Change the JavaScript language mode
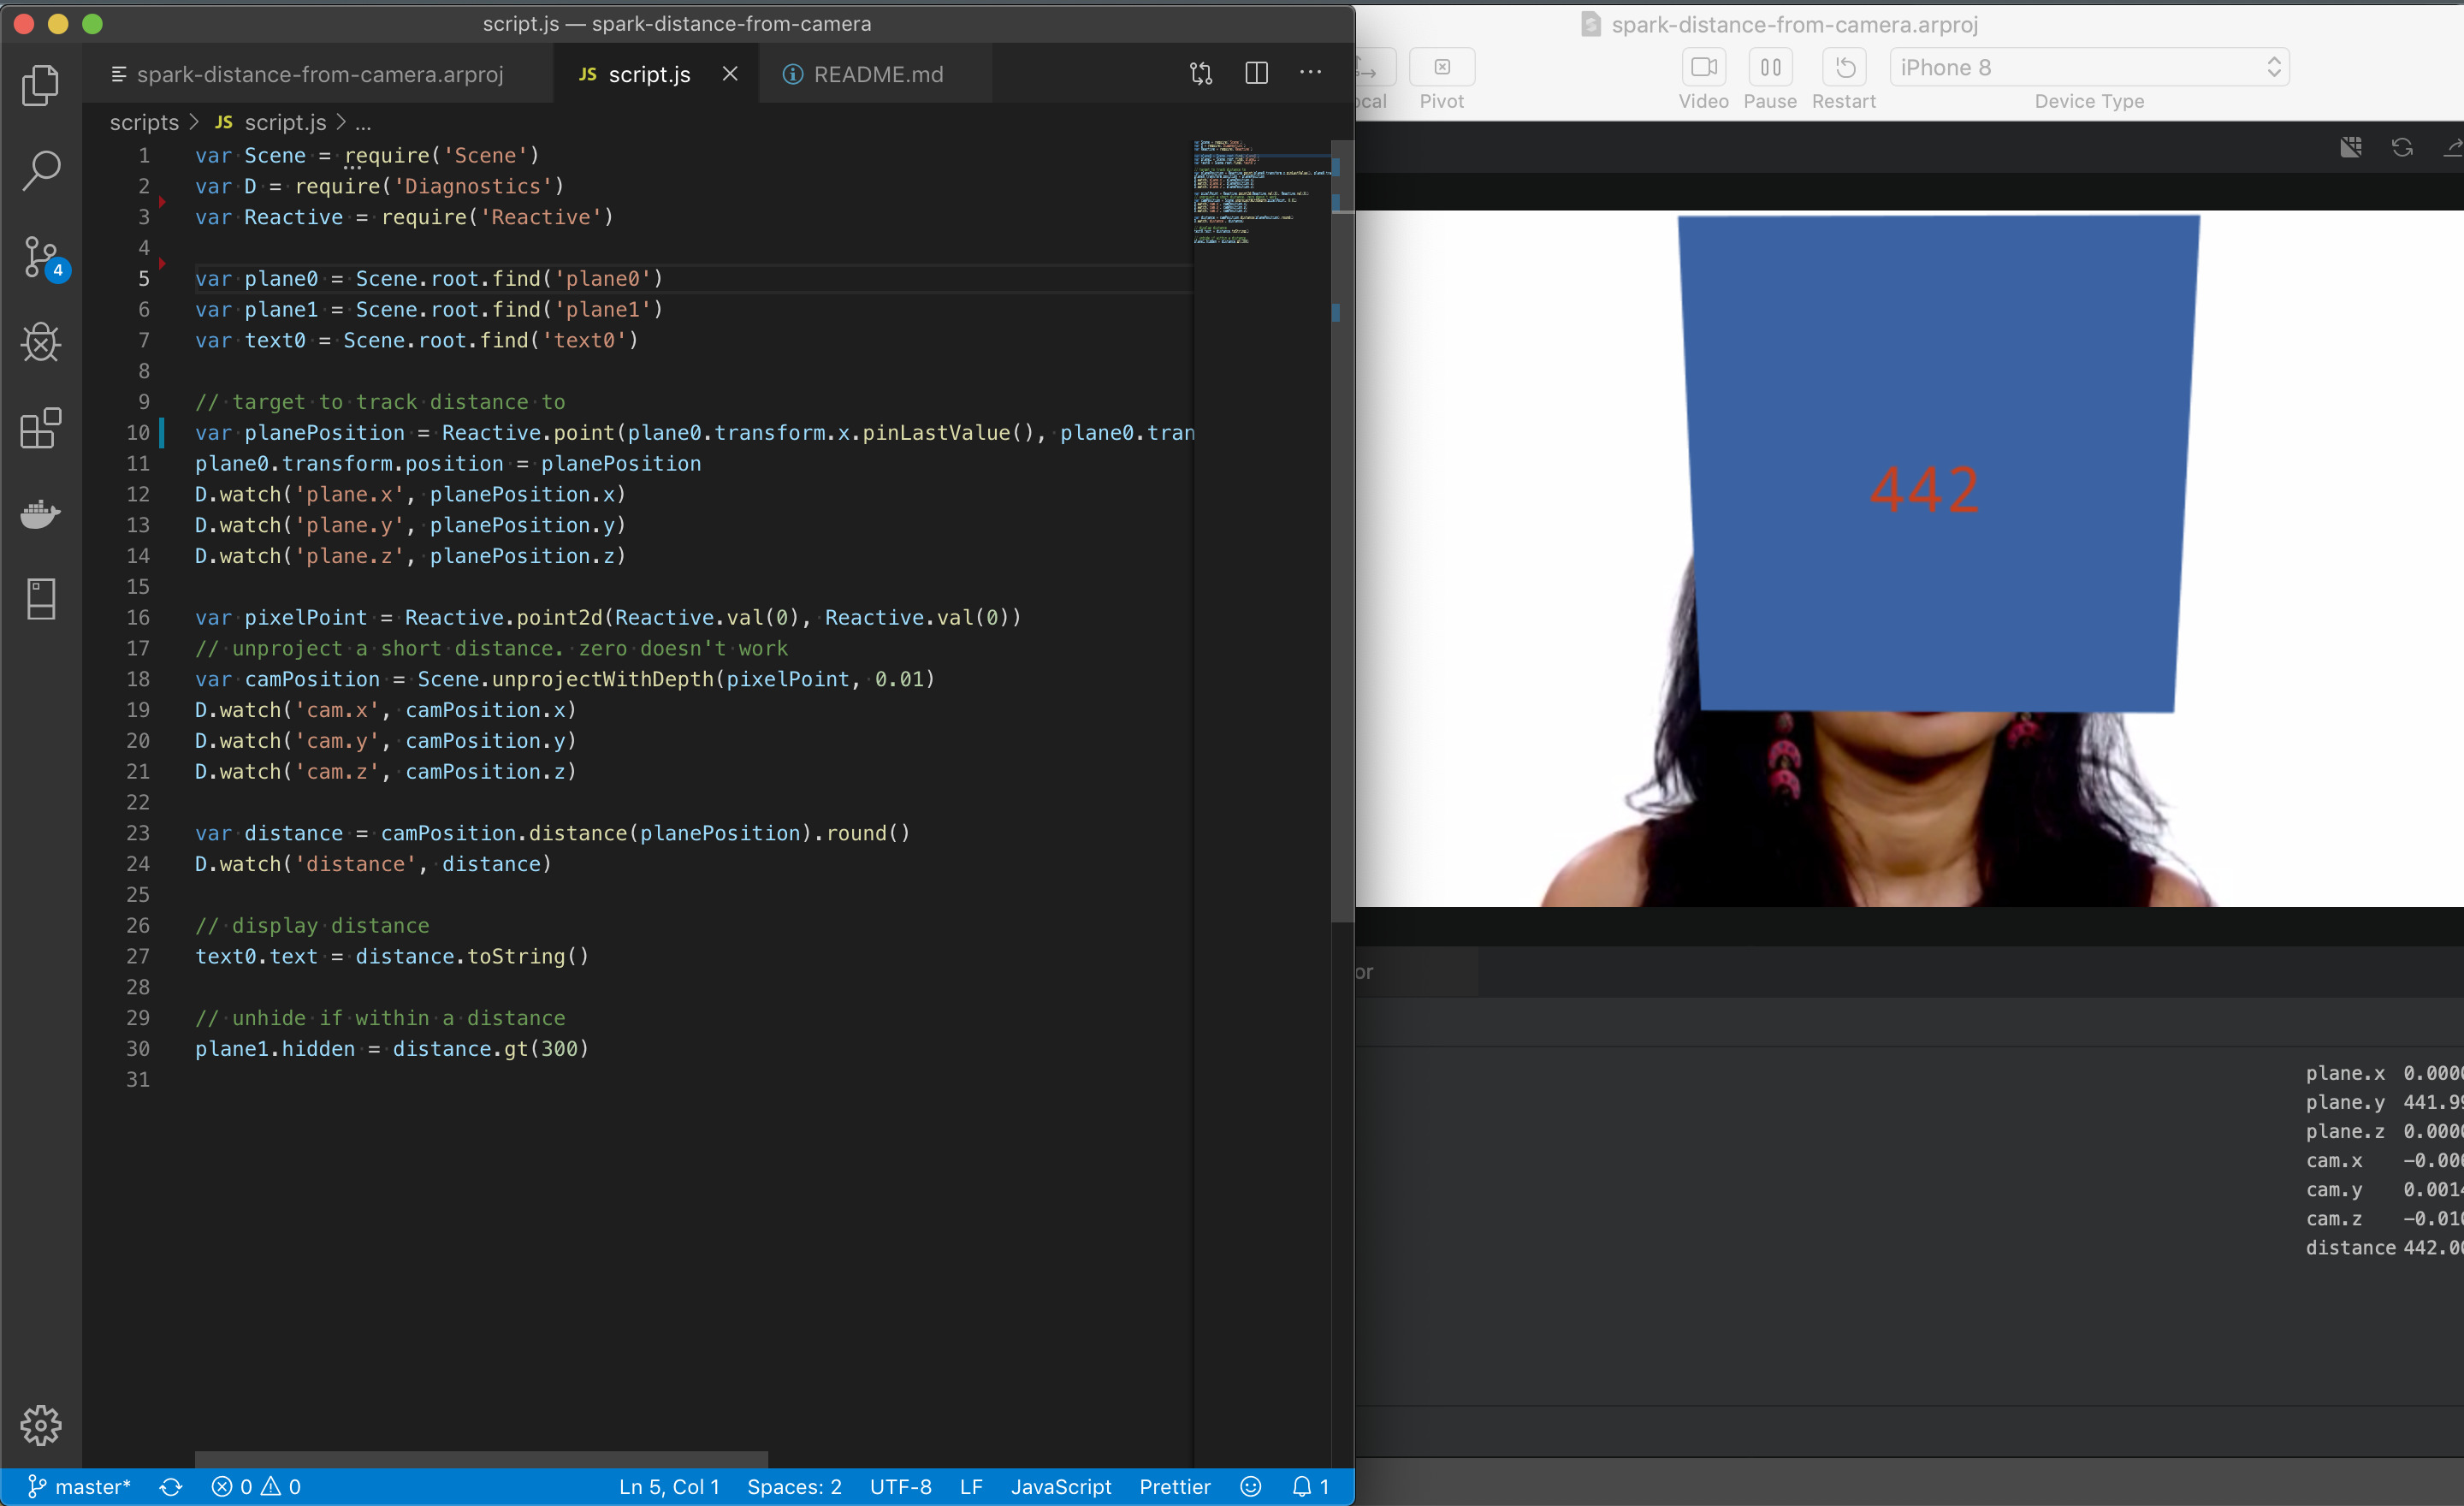2464x1506 pixels. (1060, 1487)
